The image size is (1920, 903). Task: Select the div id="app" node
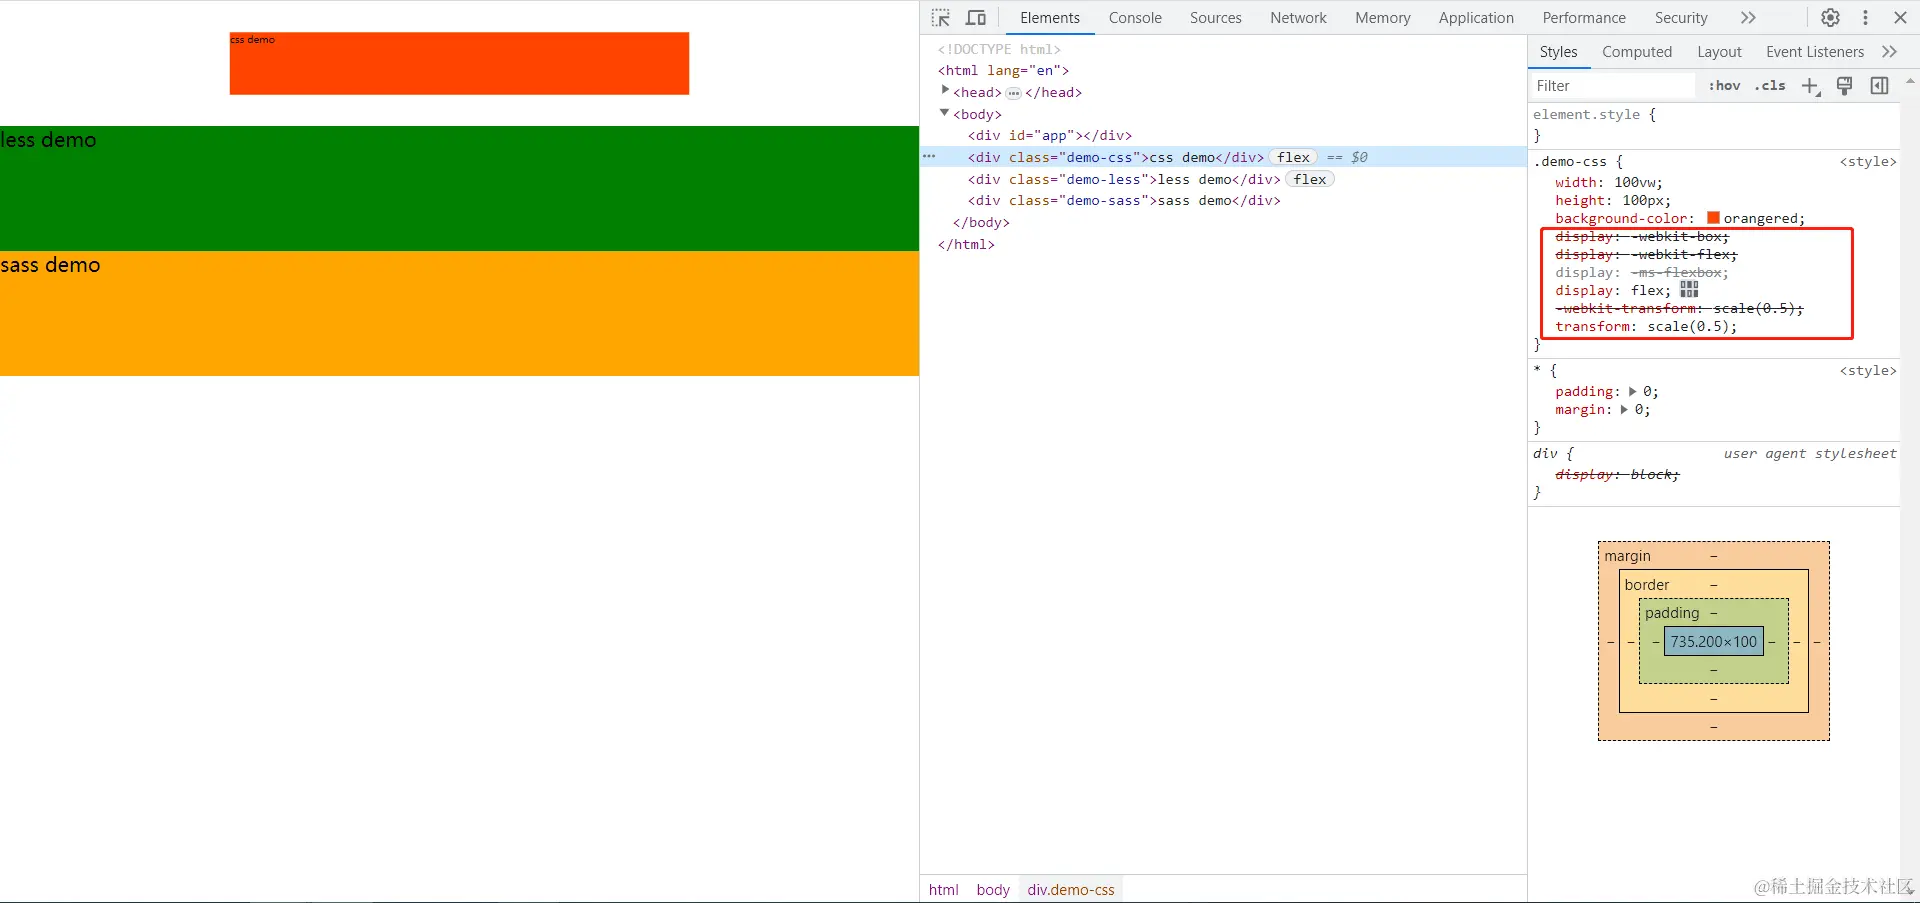pyautogui.click(x=1050, y=136)
